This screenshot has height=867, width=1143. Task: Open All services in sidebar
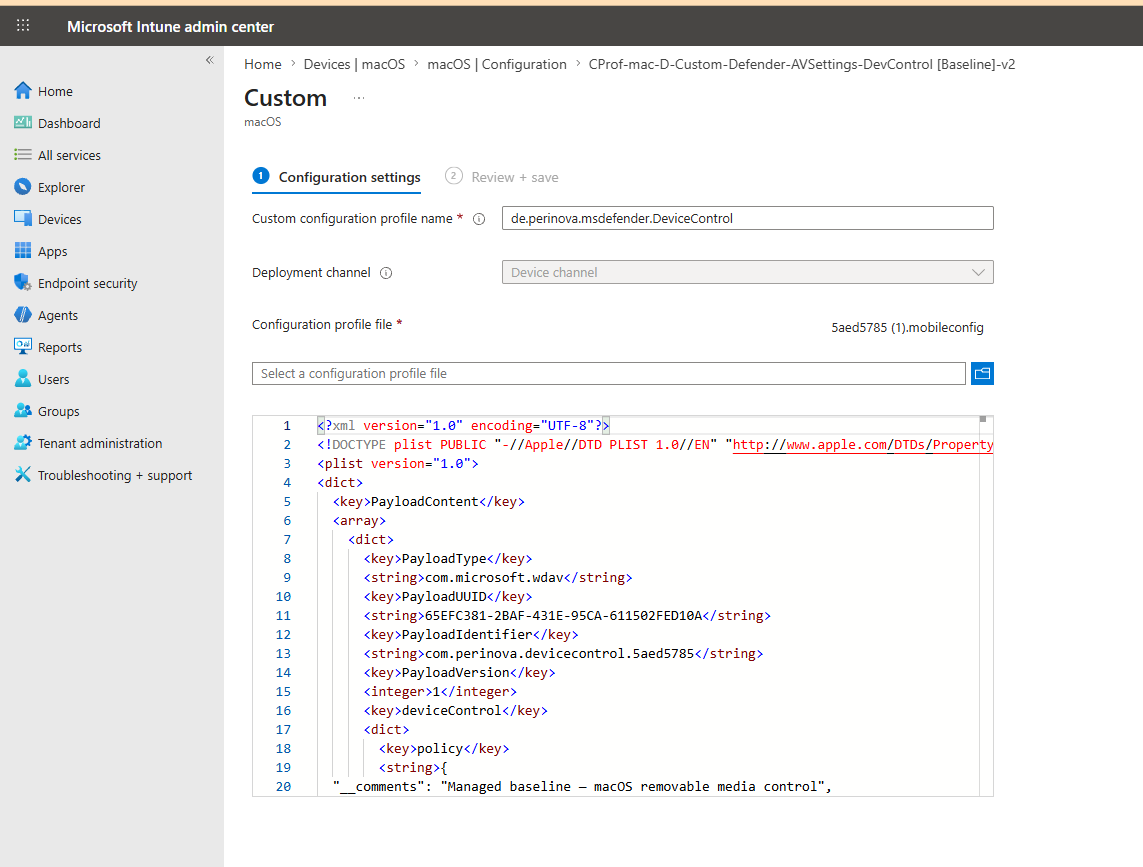(69, 155)
